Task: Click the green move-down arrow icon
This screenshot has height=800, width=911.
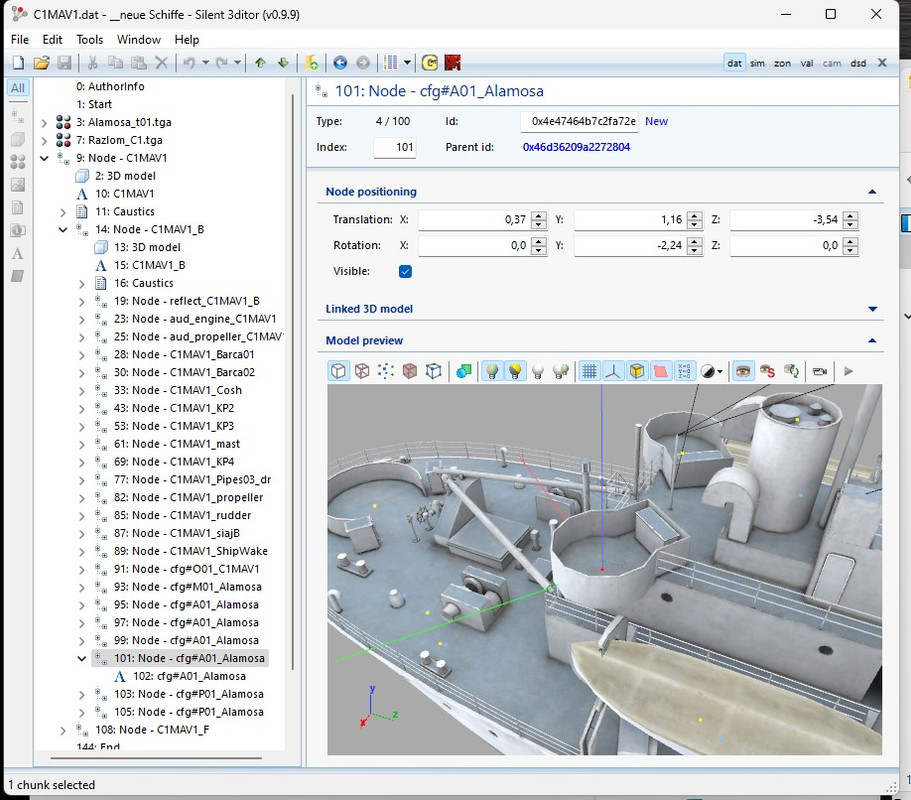Action: (283, 63)
